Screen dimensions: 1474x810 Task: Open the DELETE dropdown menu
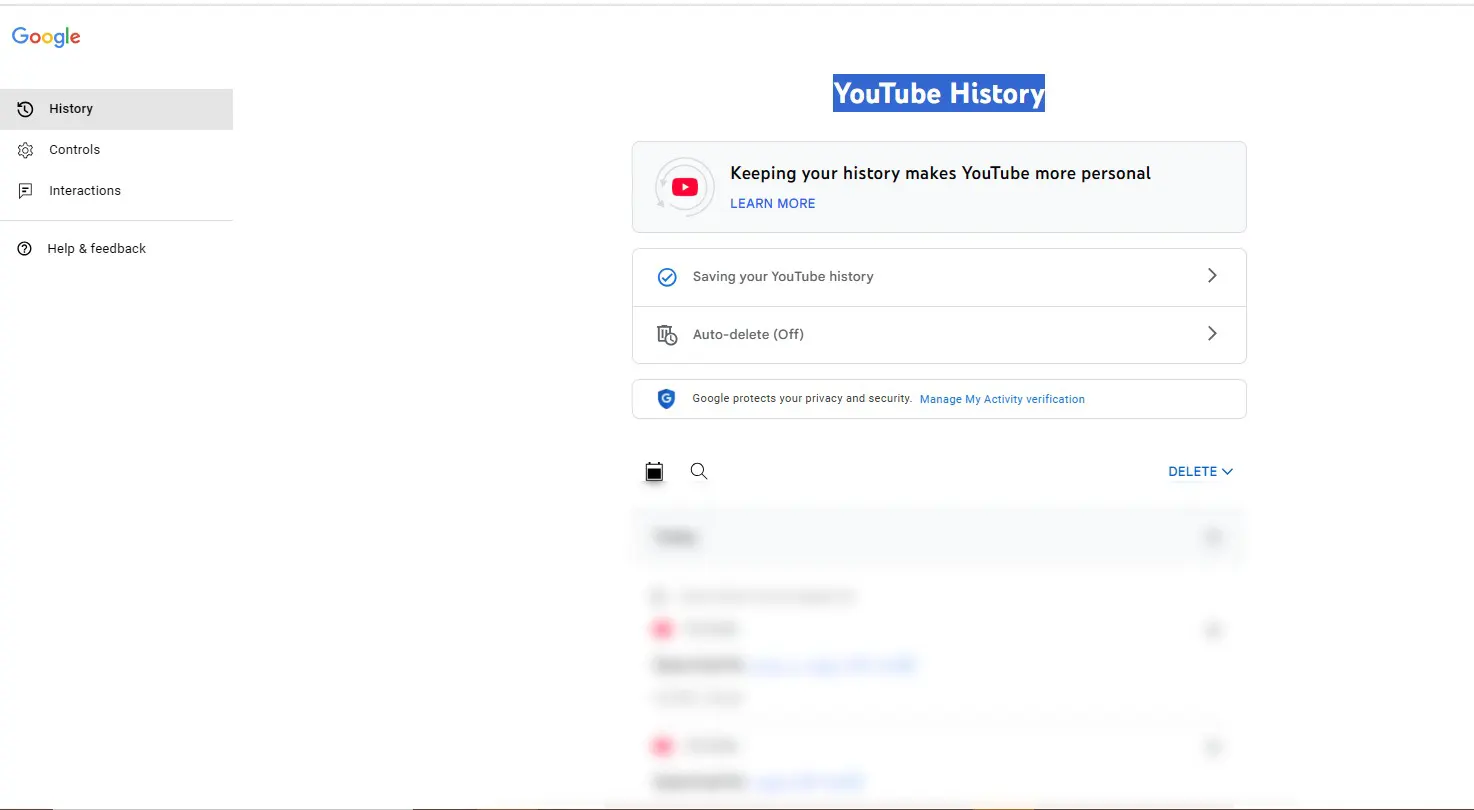click(1200, 472)
